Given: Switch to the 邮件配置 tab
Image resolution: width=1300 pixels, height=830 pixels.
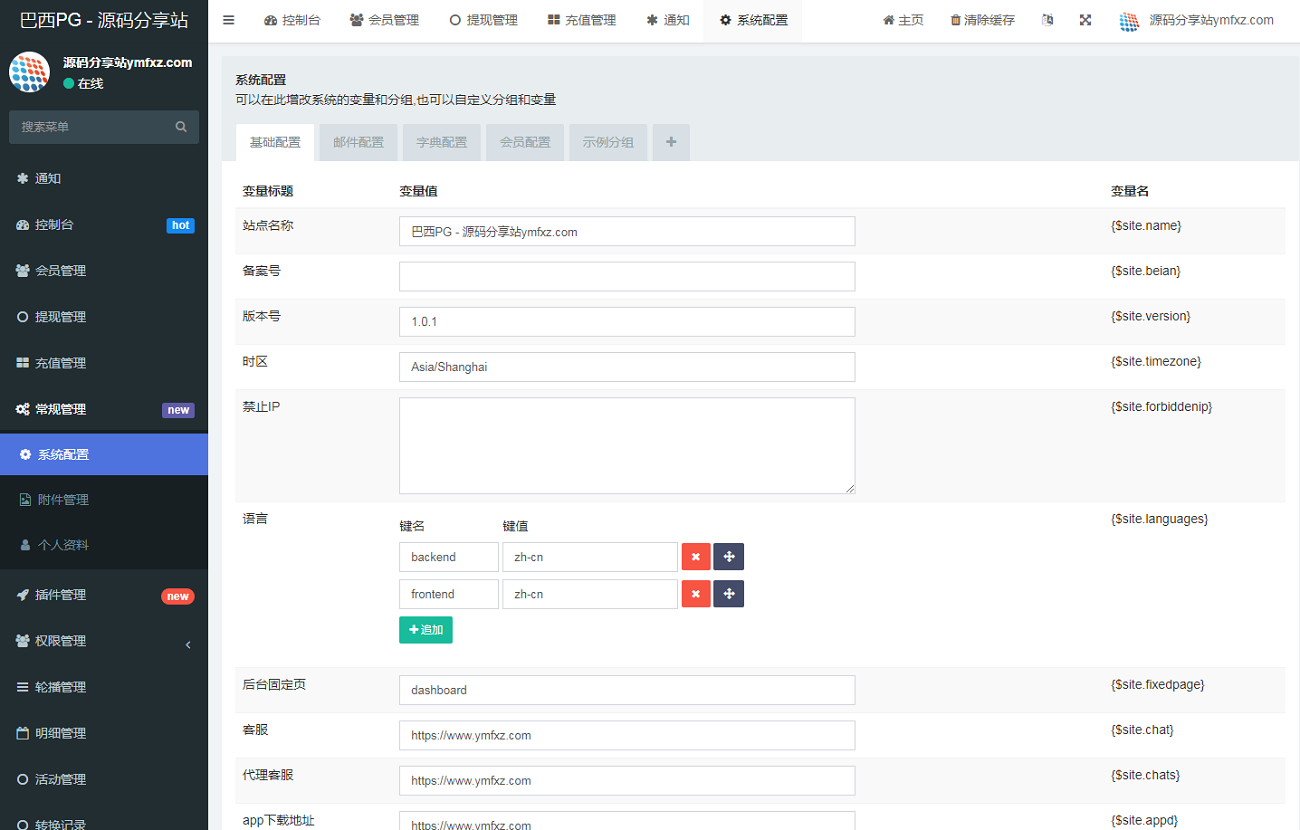Looking at the screenshot, I should (358, 142).
